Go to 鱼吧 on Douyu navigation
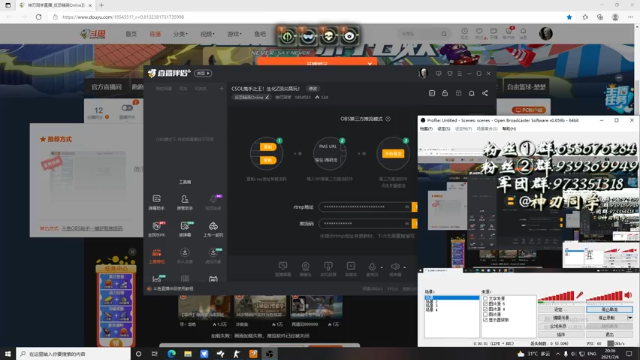This screenshot has height=360, width=640. pos(260,34)
